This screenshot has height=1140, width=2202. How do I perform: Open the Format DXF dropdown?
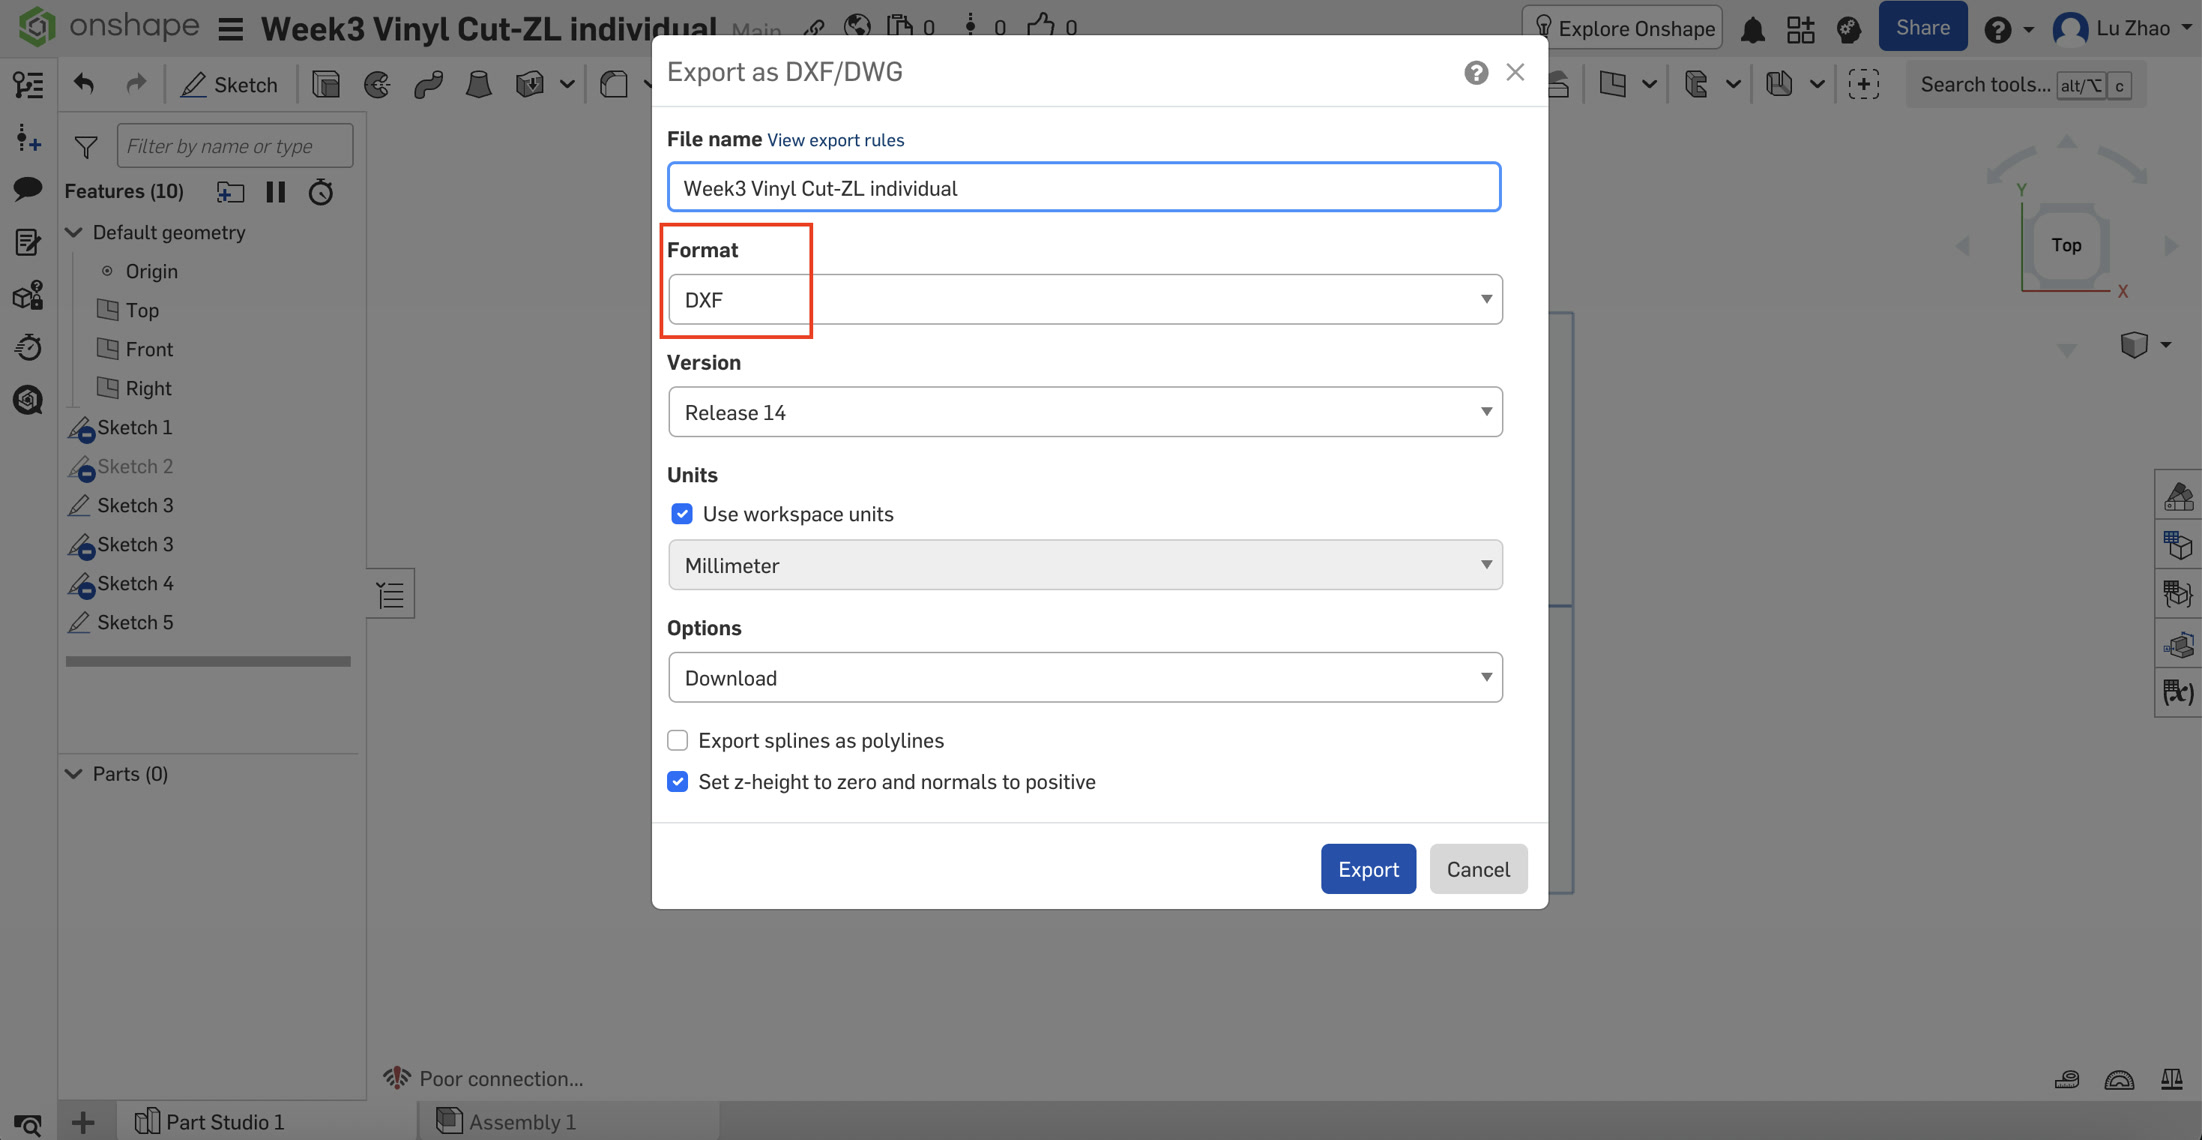pos(1085,300)
